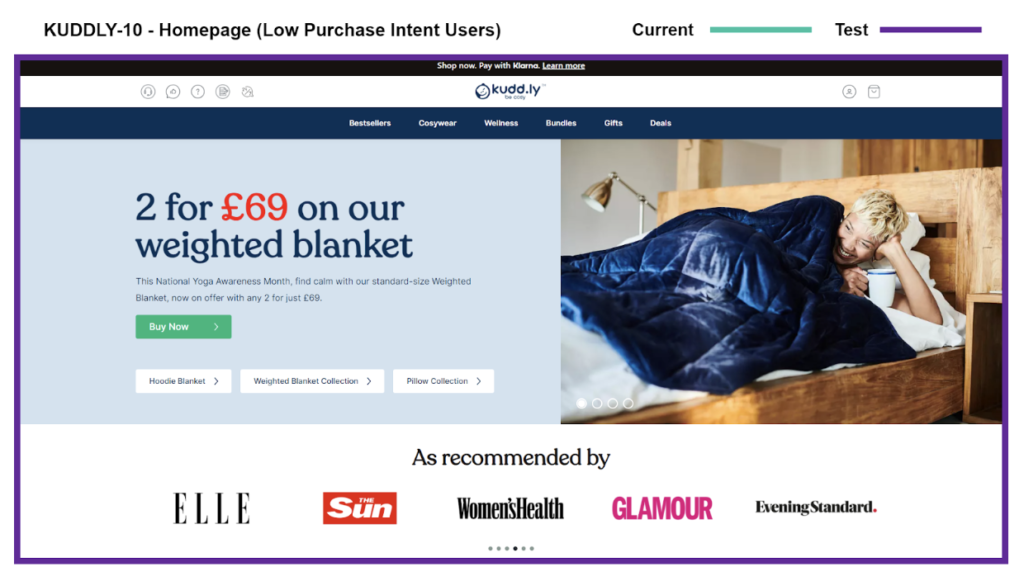This screenshot has height=581, width=1024.
Task: Click the kudd.ly logo
Action: click(510, 91)
